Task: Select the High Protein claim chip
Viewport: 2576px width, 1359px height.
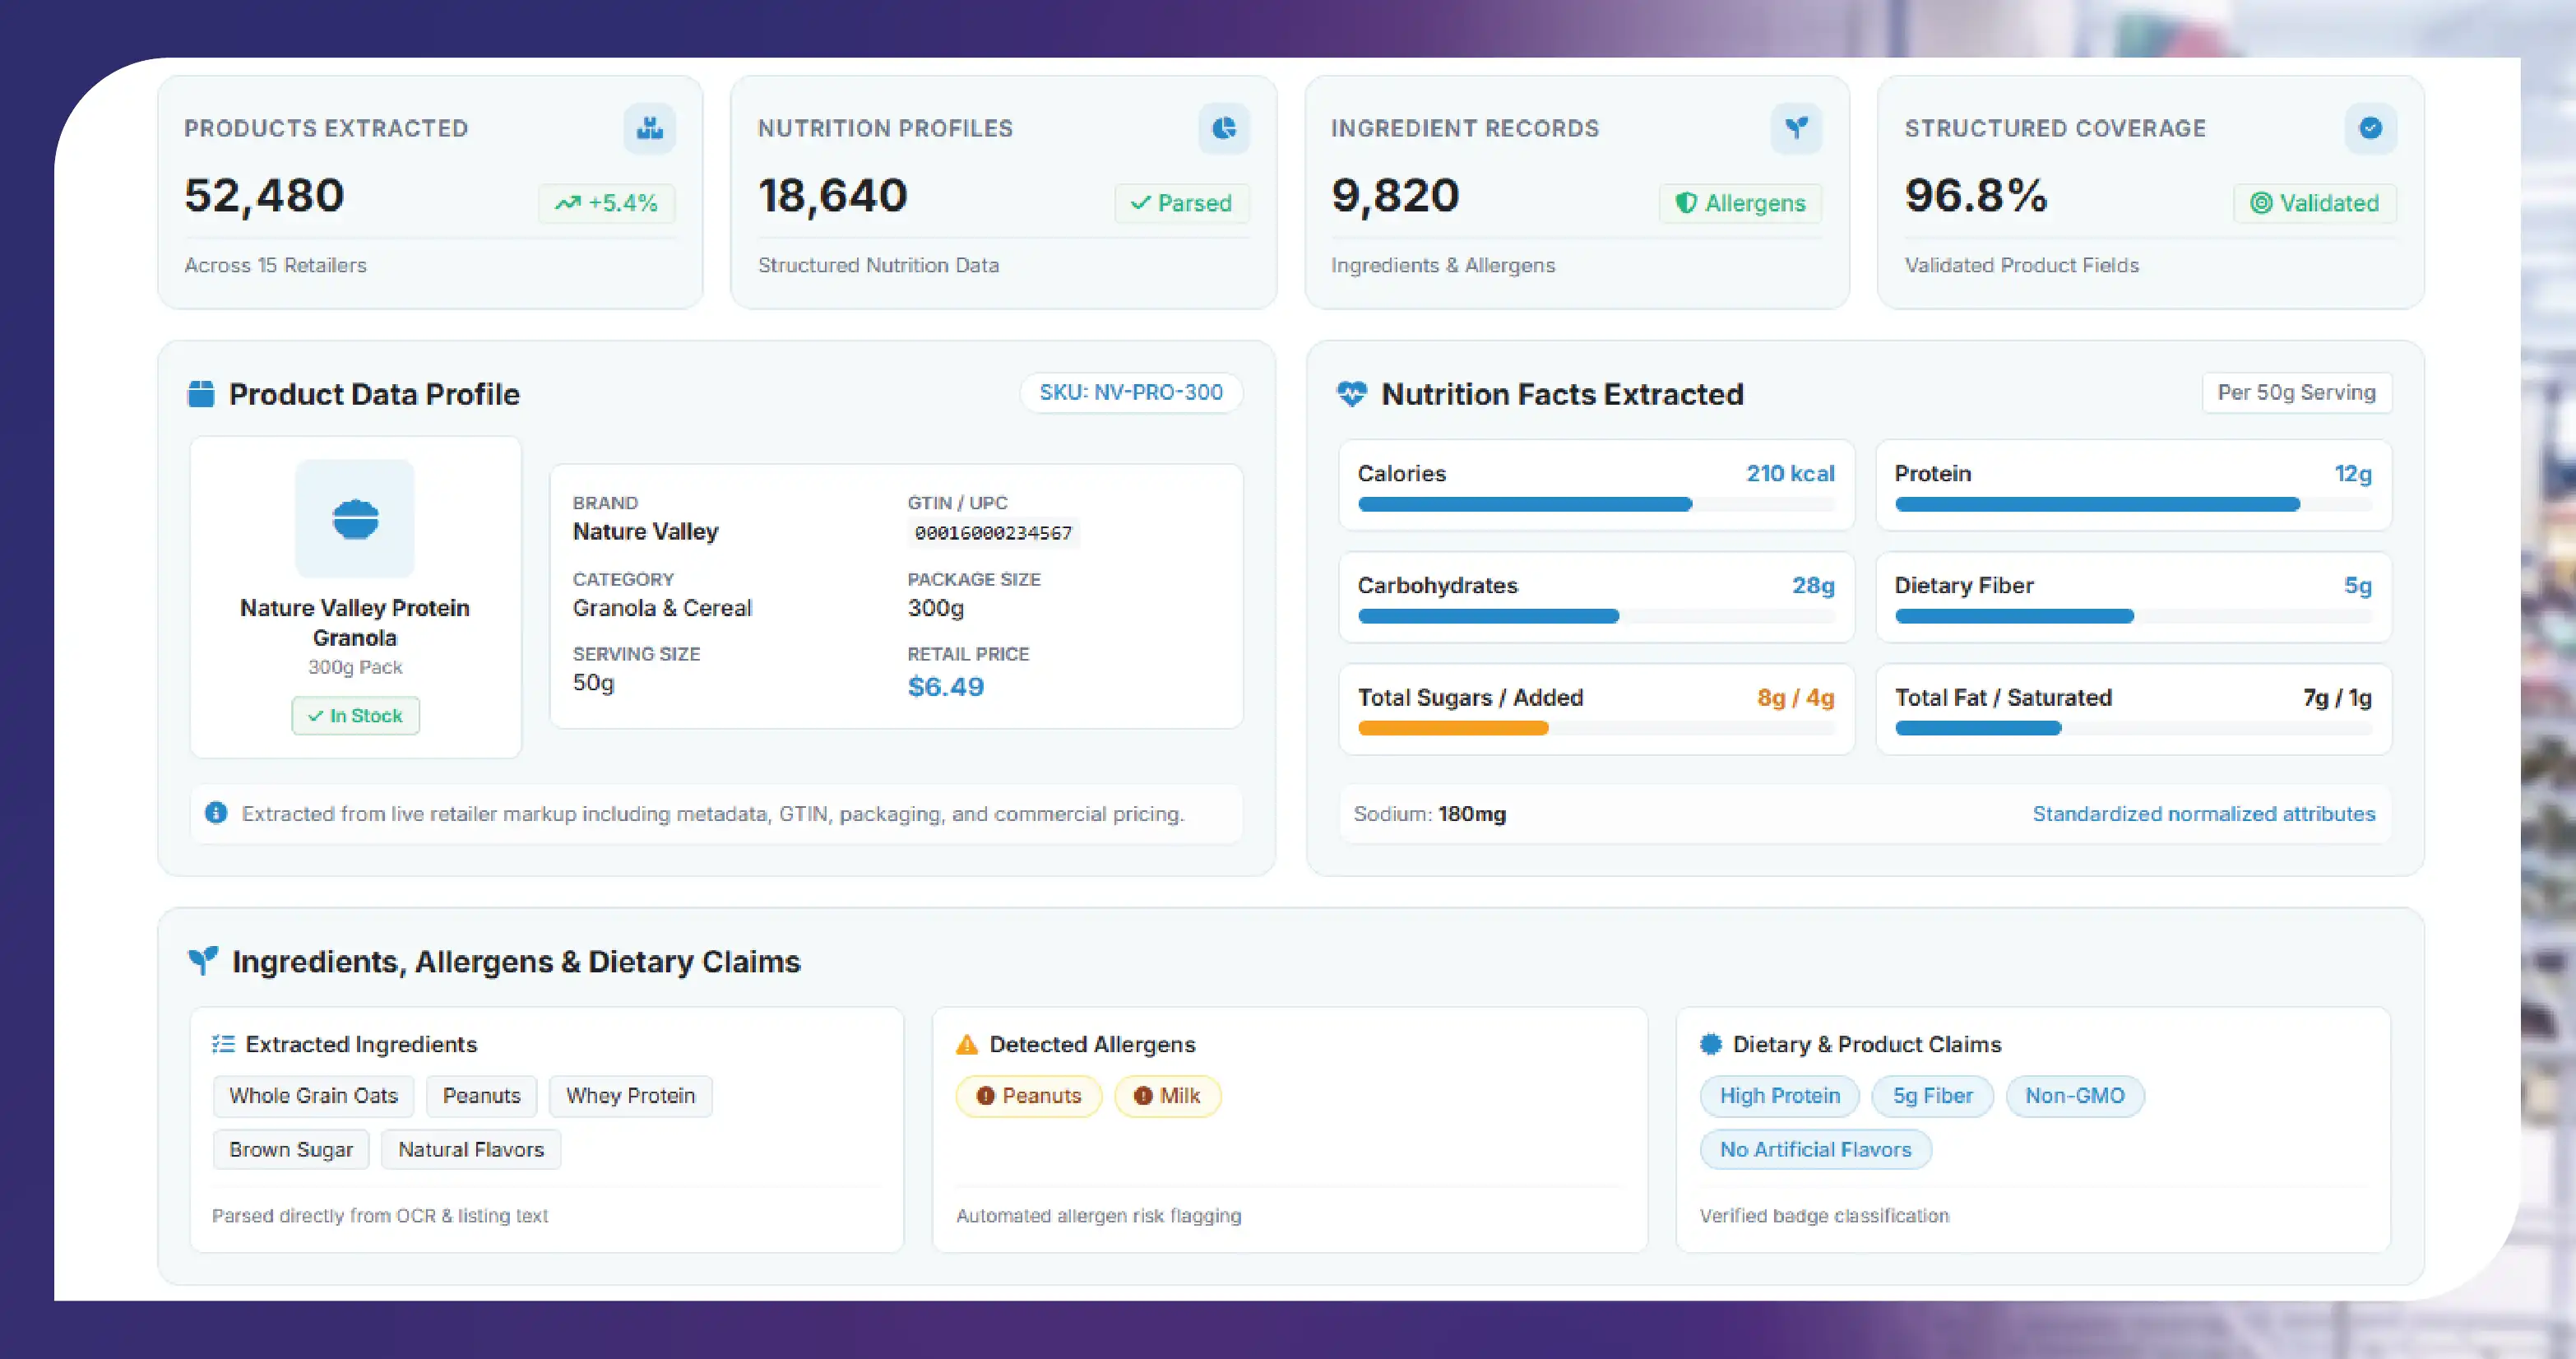Action: click(1779, 1096)
